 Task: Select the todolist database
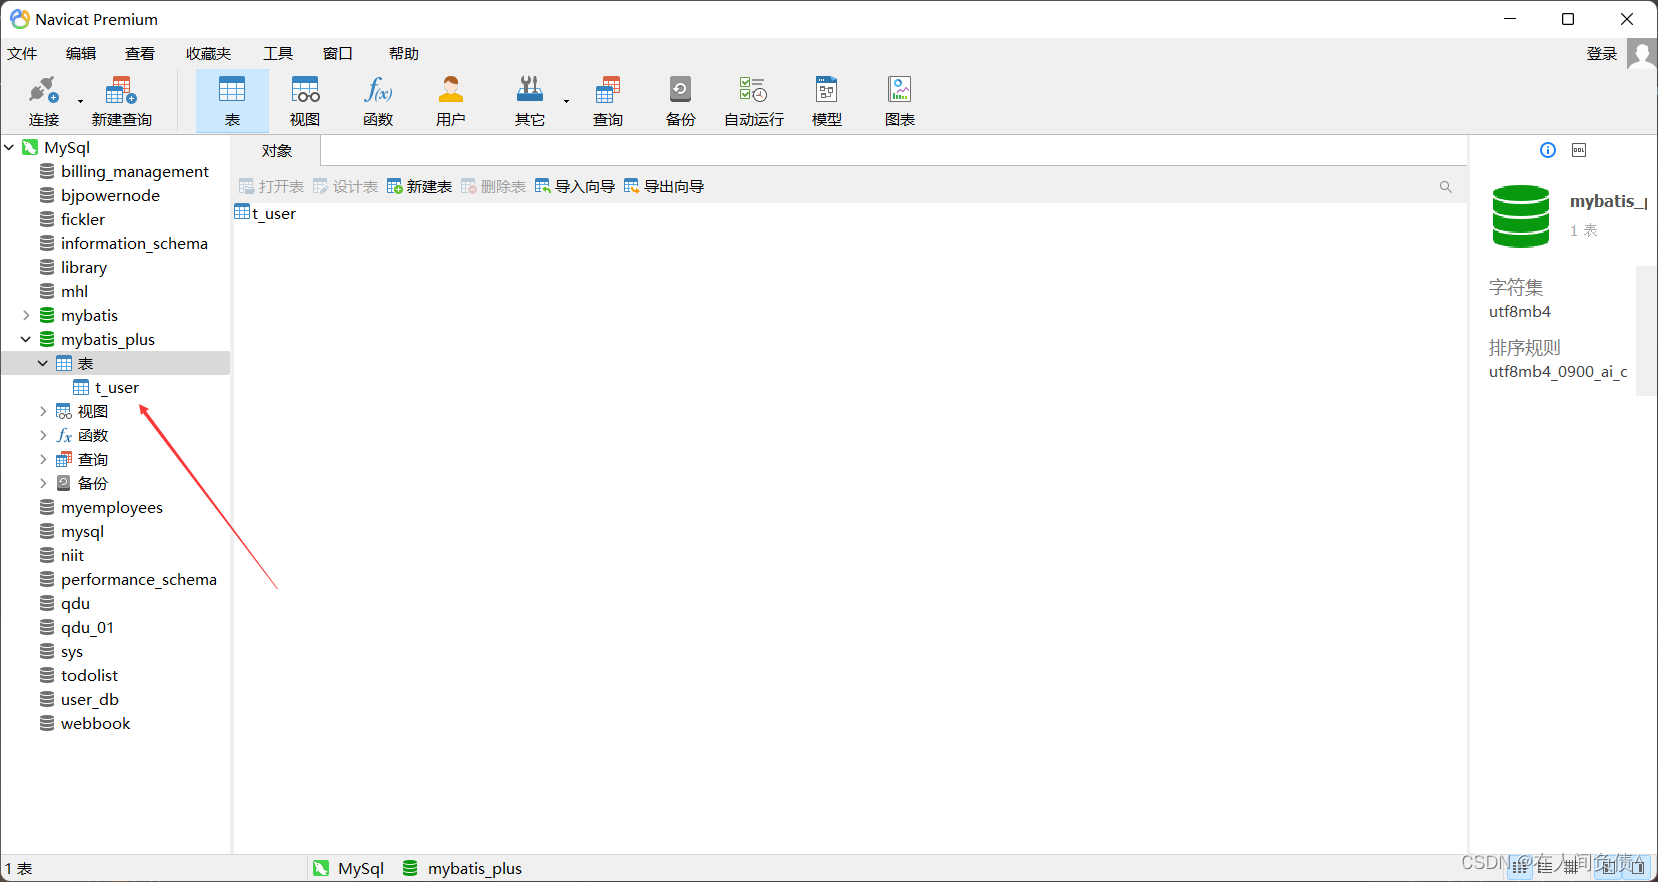point(89,675)
